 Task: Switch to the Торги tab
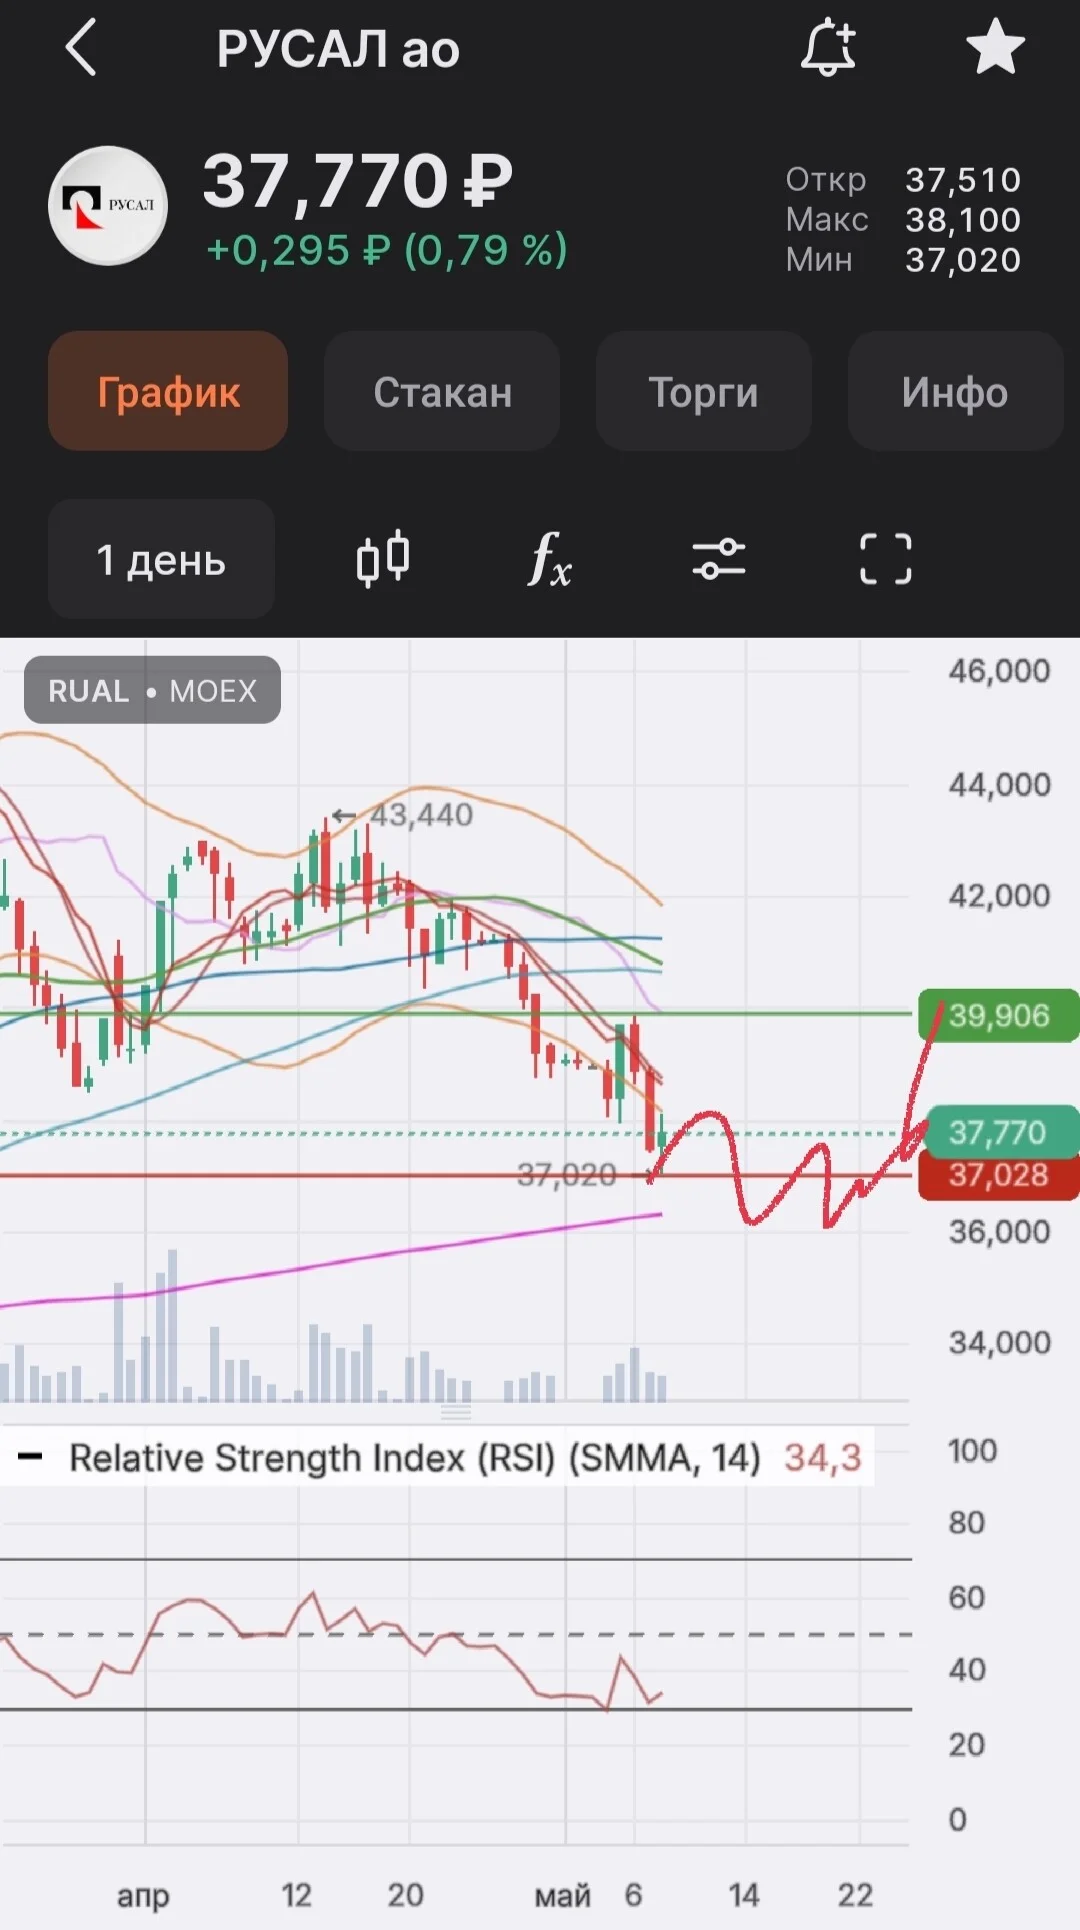coord(703,391)
